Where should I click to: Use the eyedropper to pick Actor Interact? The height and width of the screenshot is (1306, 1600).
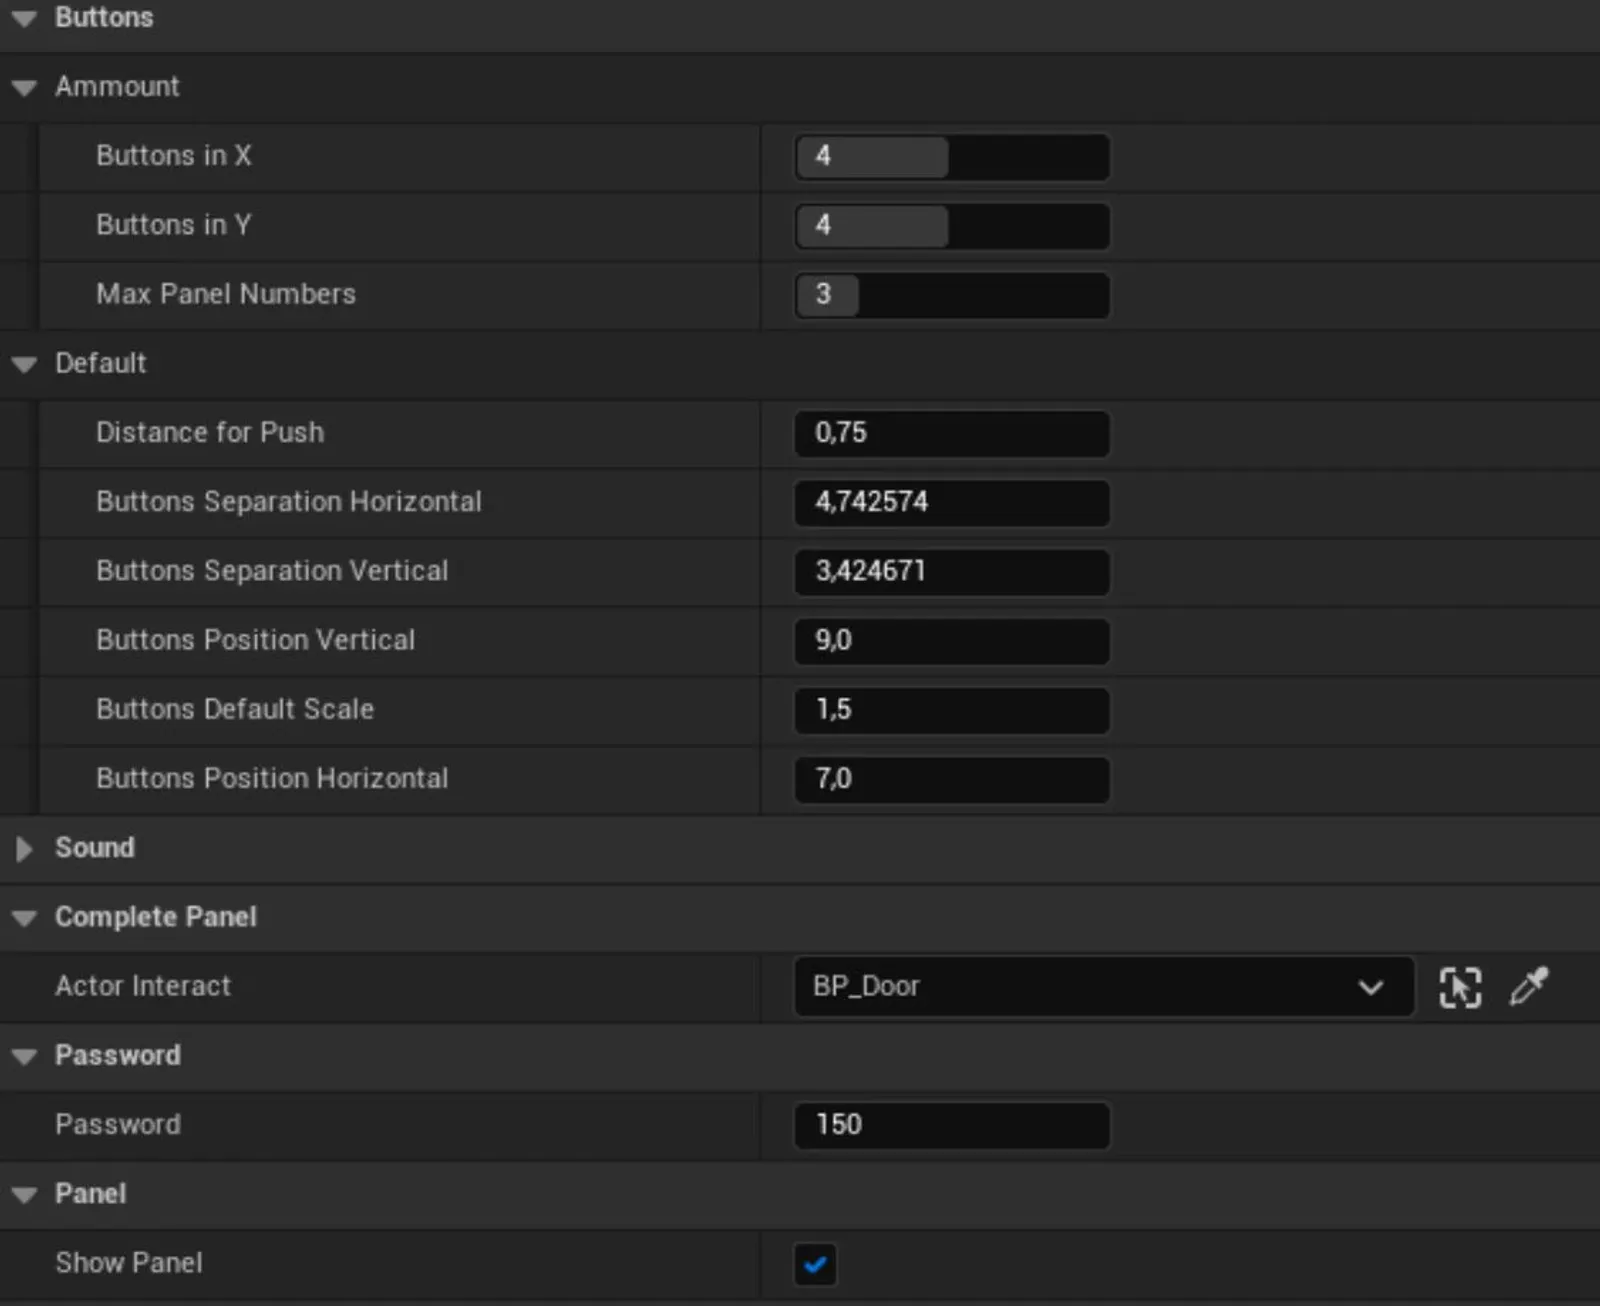point(1528,987)
